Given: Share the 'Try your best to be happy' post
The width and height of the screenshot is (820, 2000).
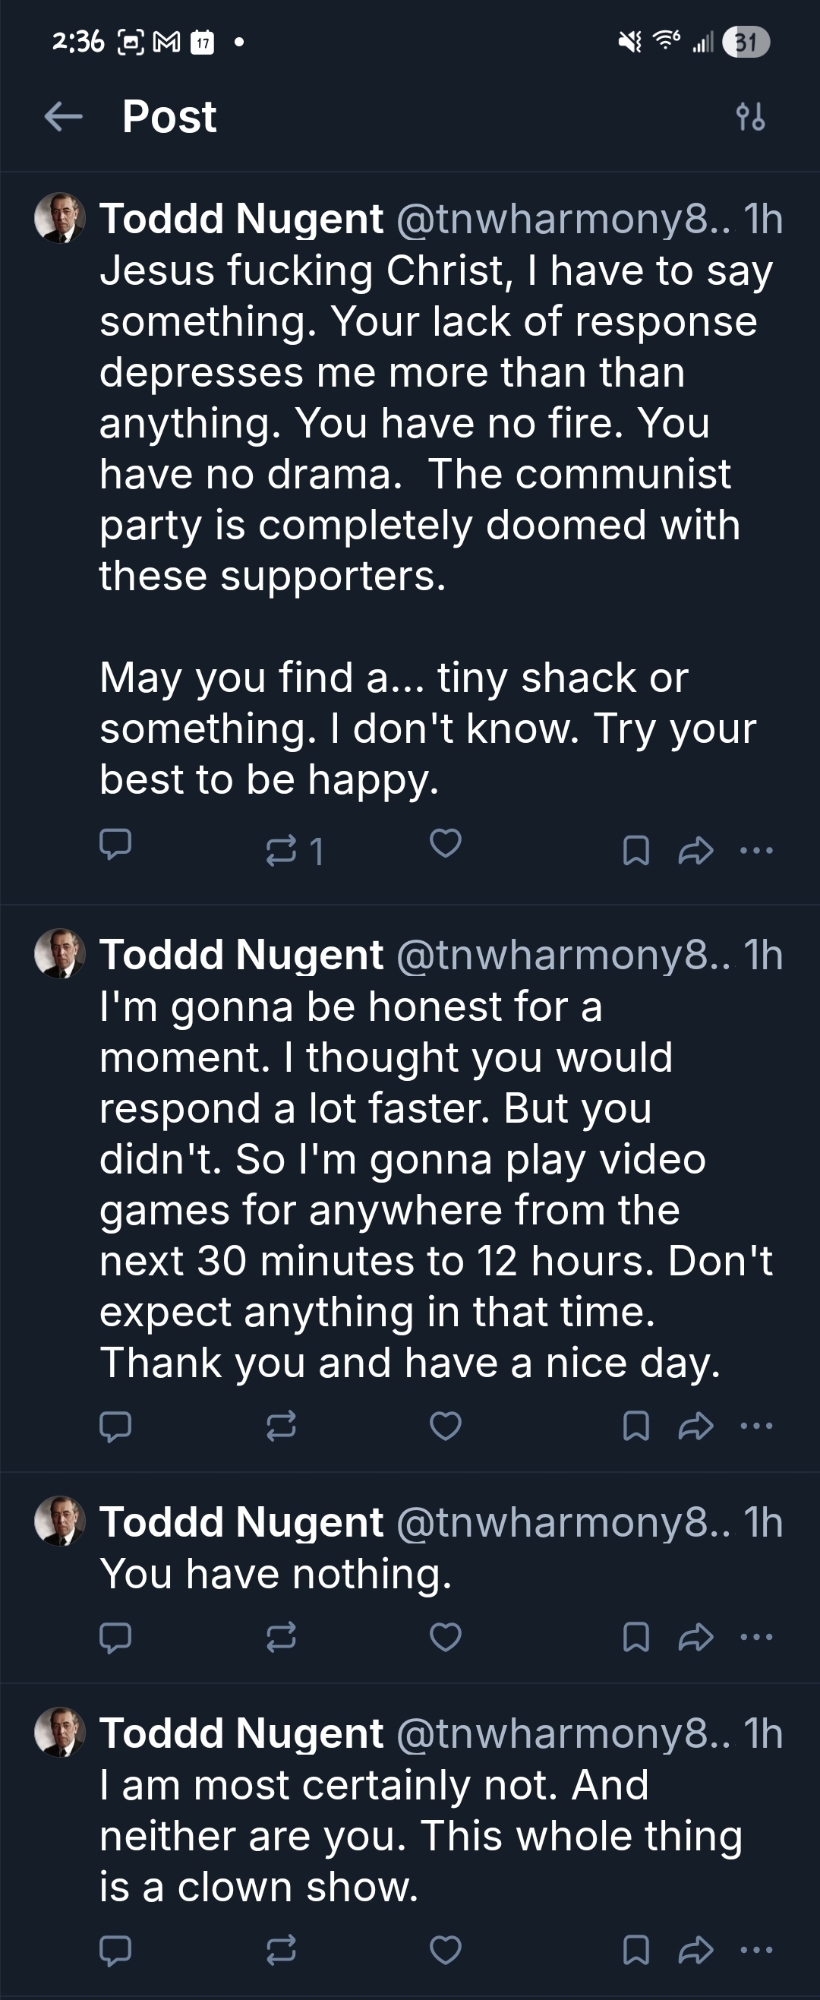Looking at the screenshot, I should coord(695,851).
